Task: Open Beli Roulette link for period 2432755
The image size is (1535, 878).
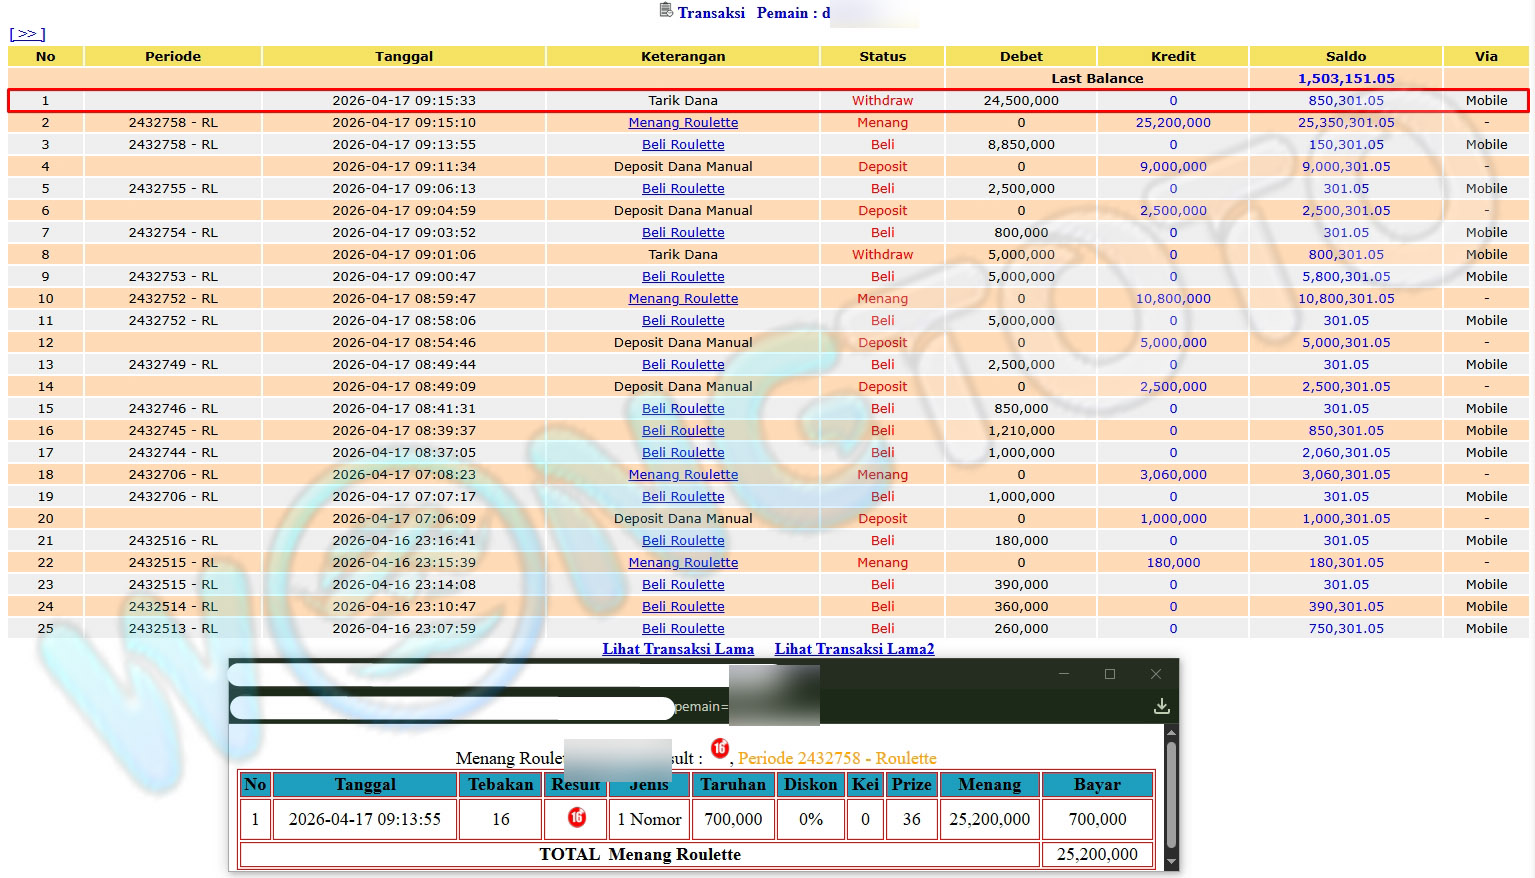Action: tap(683, 189)
